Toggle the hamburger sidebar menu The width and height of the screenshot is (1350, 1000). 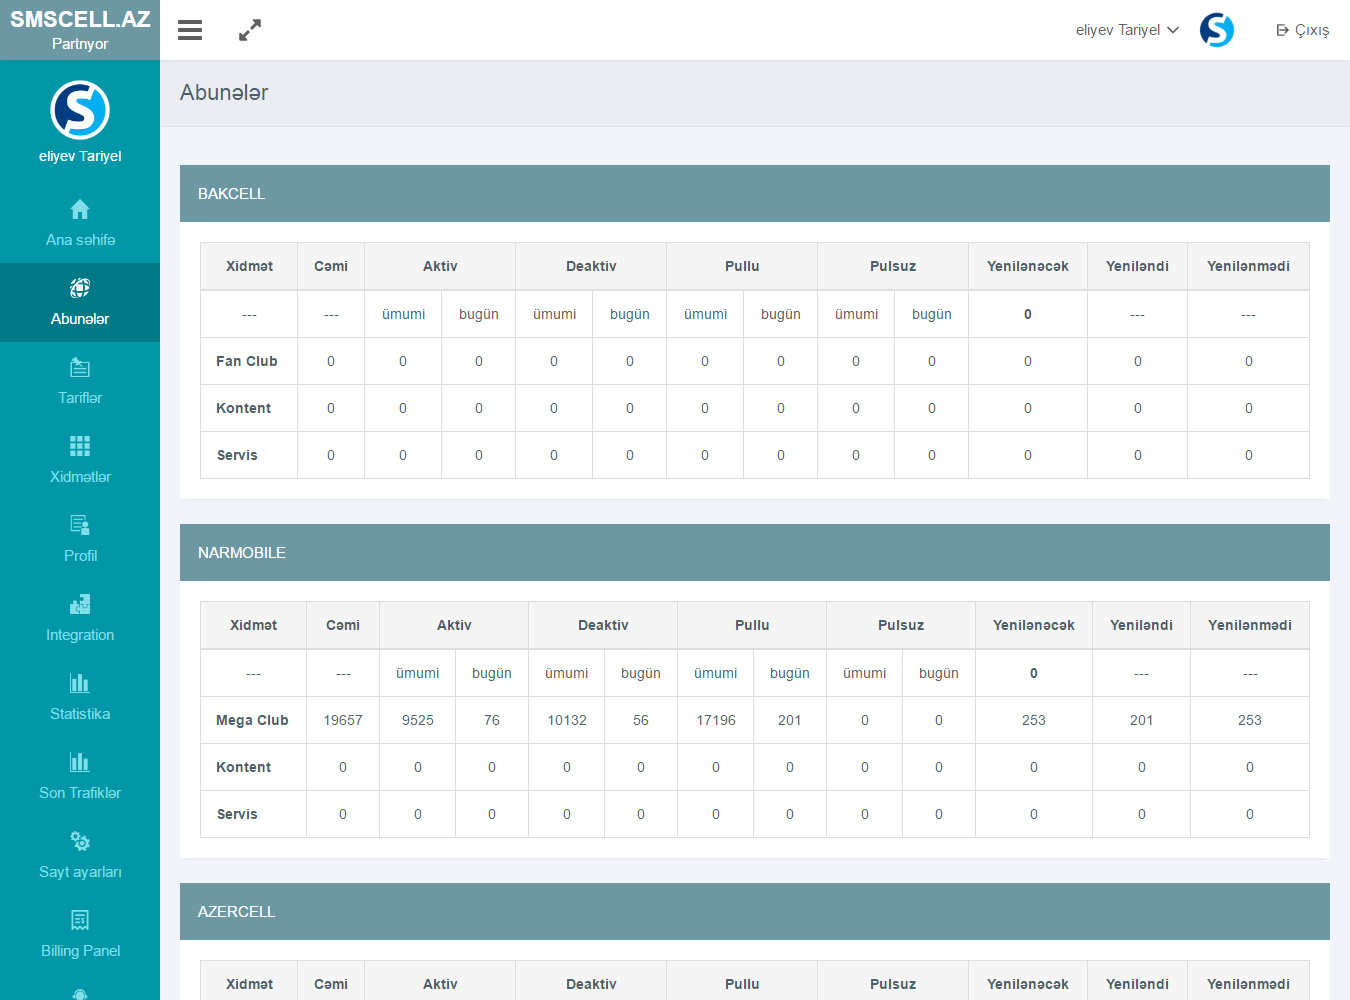190,30
